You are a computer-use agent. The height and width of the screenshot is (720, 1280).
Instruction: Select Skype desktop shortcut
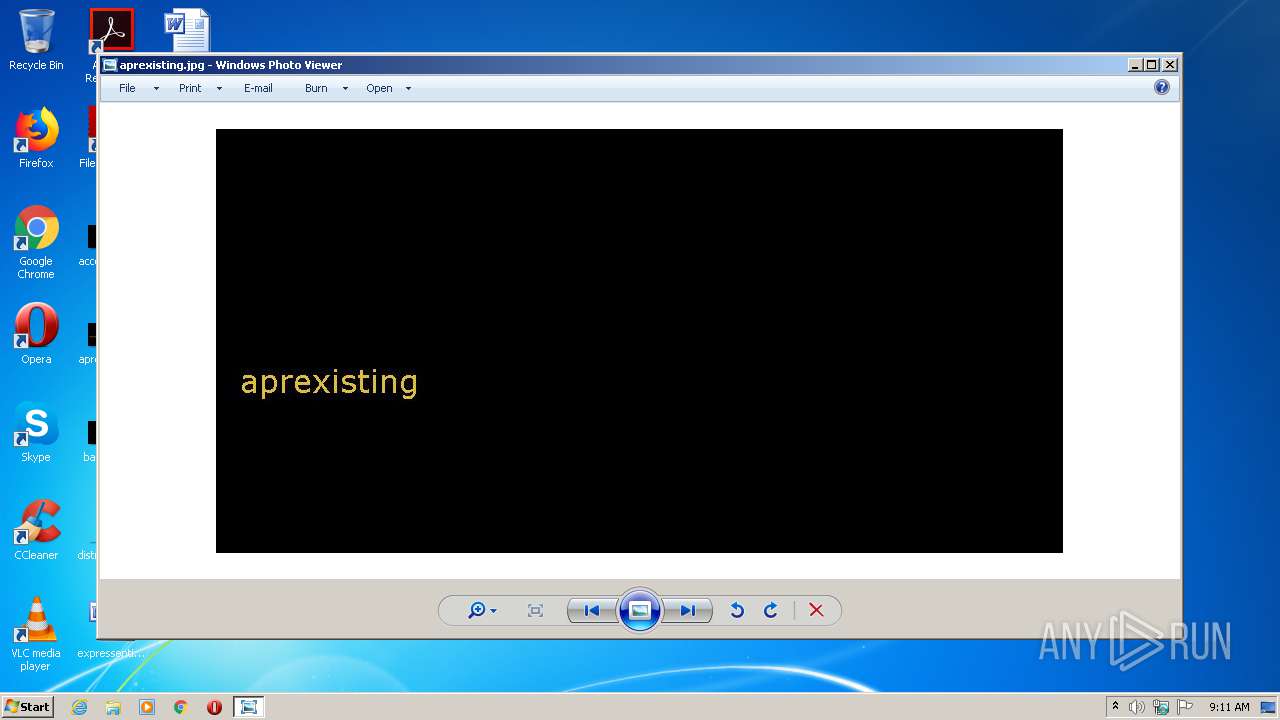[x=36, y=432]
